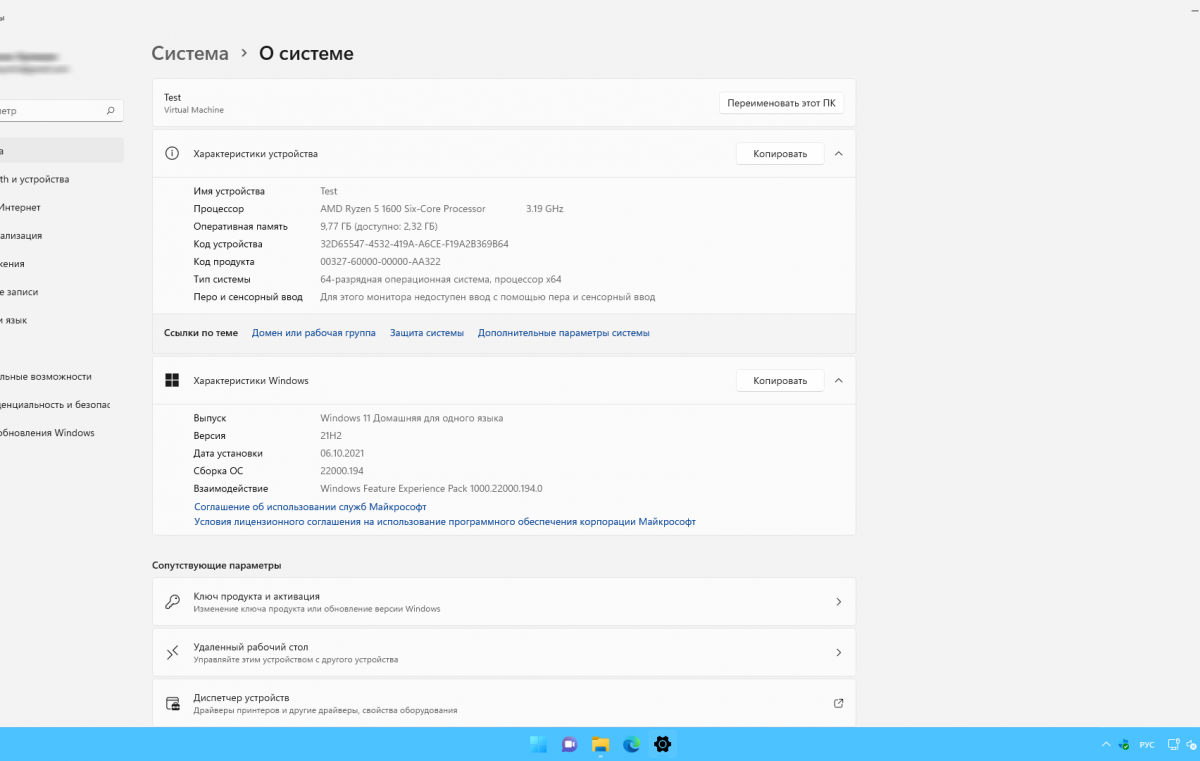The image size is (1200, 761).
Task: Click the install date 06.10.2021
Action: pyautogui.click(x=343, y=453)
